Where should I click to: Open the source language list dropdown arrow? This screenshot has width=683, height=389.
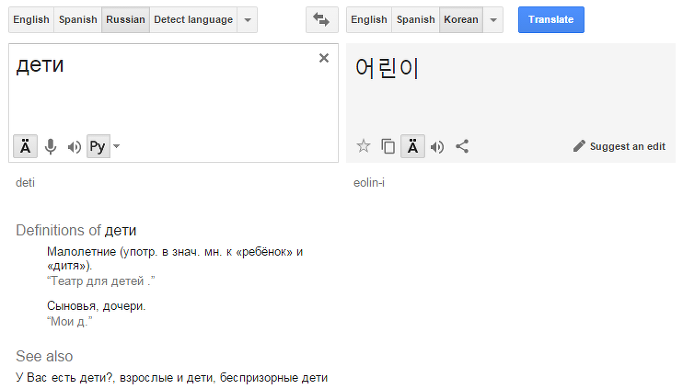coord(247,20)
